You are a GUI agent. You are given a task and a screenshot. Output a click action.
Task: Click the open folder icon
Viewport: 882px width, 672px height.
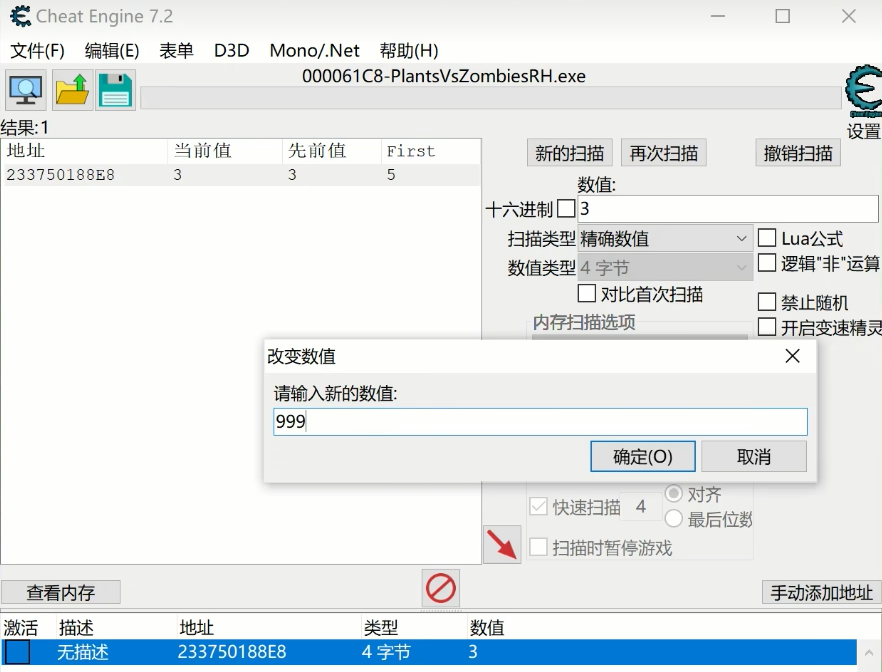[72, 90]
